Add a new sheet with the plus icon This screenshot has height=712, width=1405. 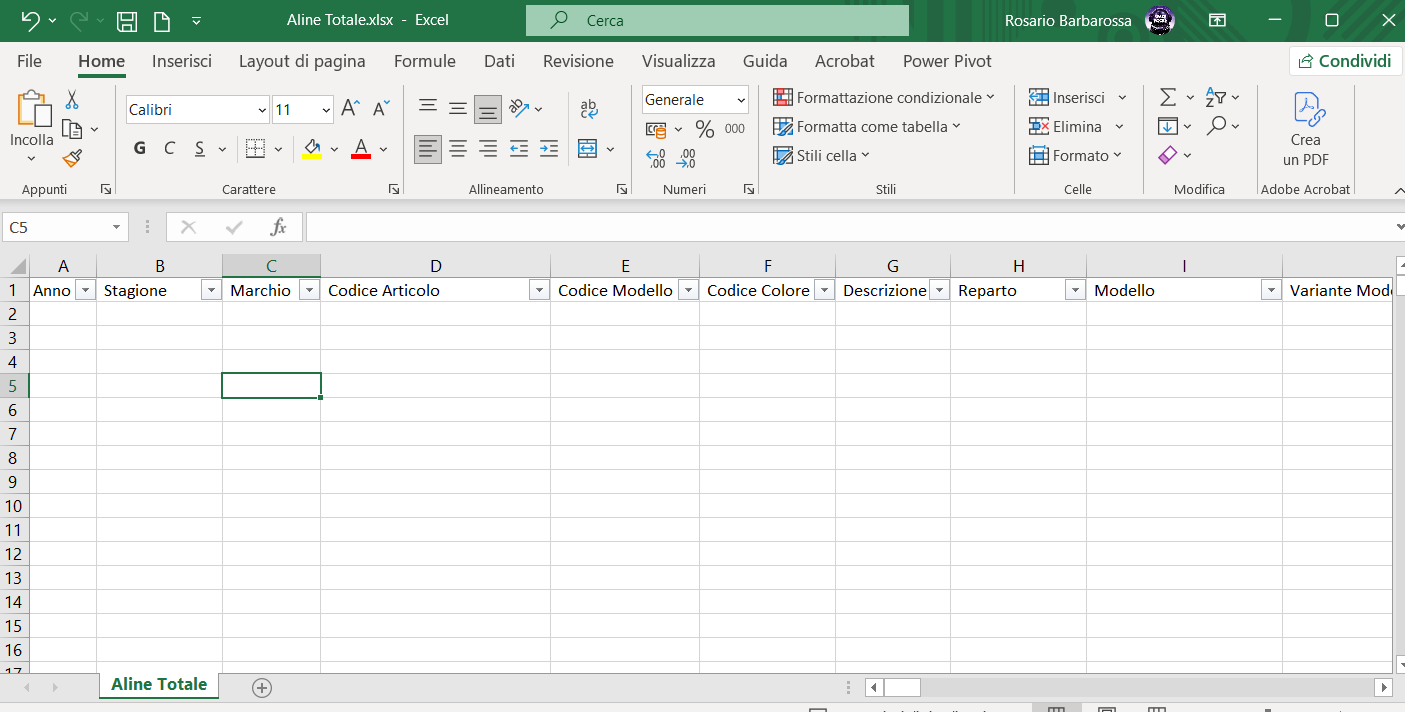point(262,687)
